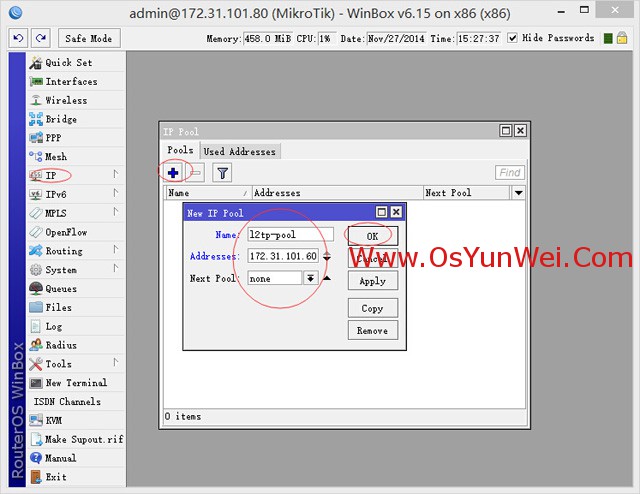Click Make Supout.rif

coord(76,439)
